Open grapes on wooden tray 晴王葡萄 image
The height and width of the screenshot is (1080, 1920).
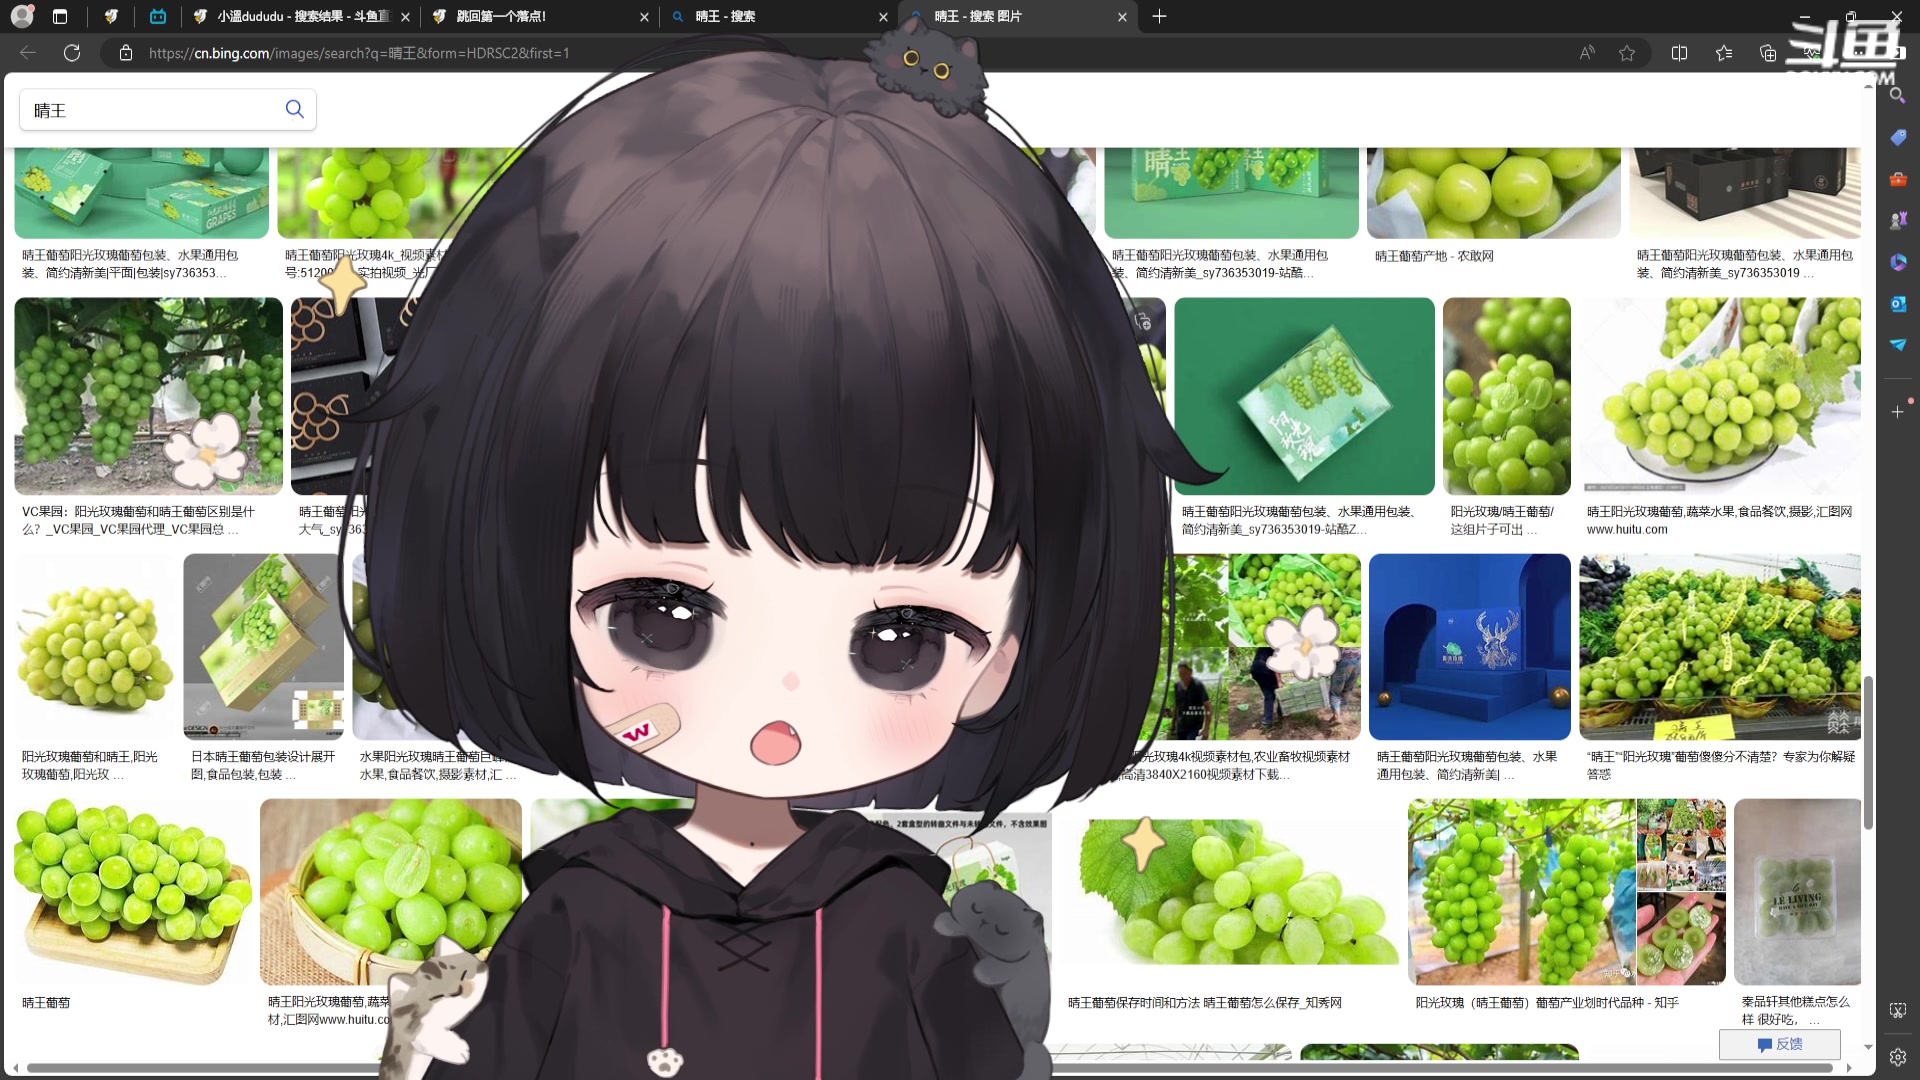[x=133, y=892]
